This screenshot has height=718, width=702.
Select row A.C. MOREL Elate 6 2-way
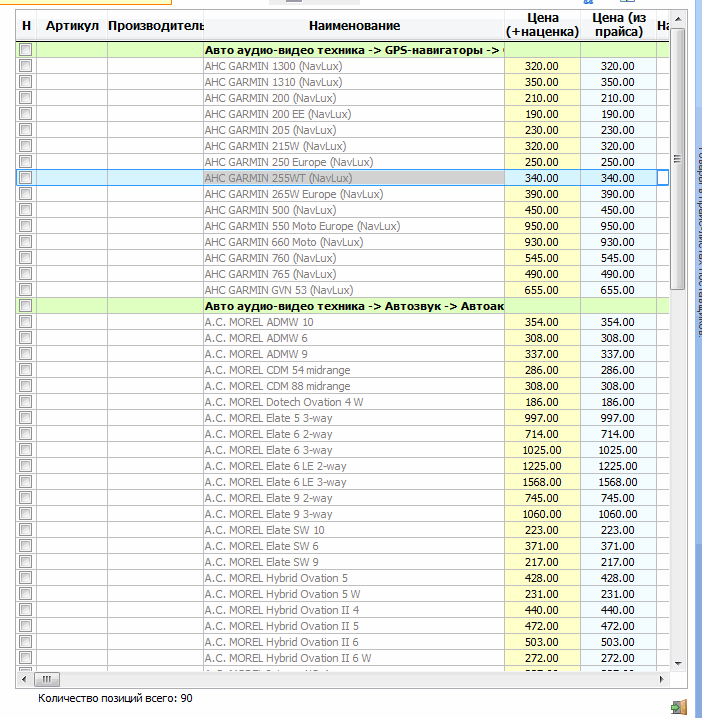343,434
